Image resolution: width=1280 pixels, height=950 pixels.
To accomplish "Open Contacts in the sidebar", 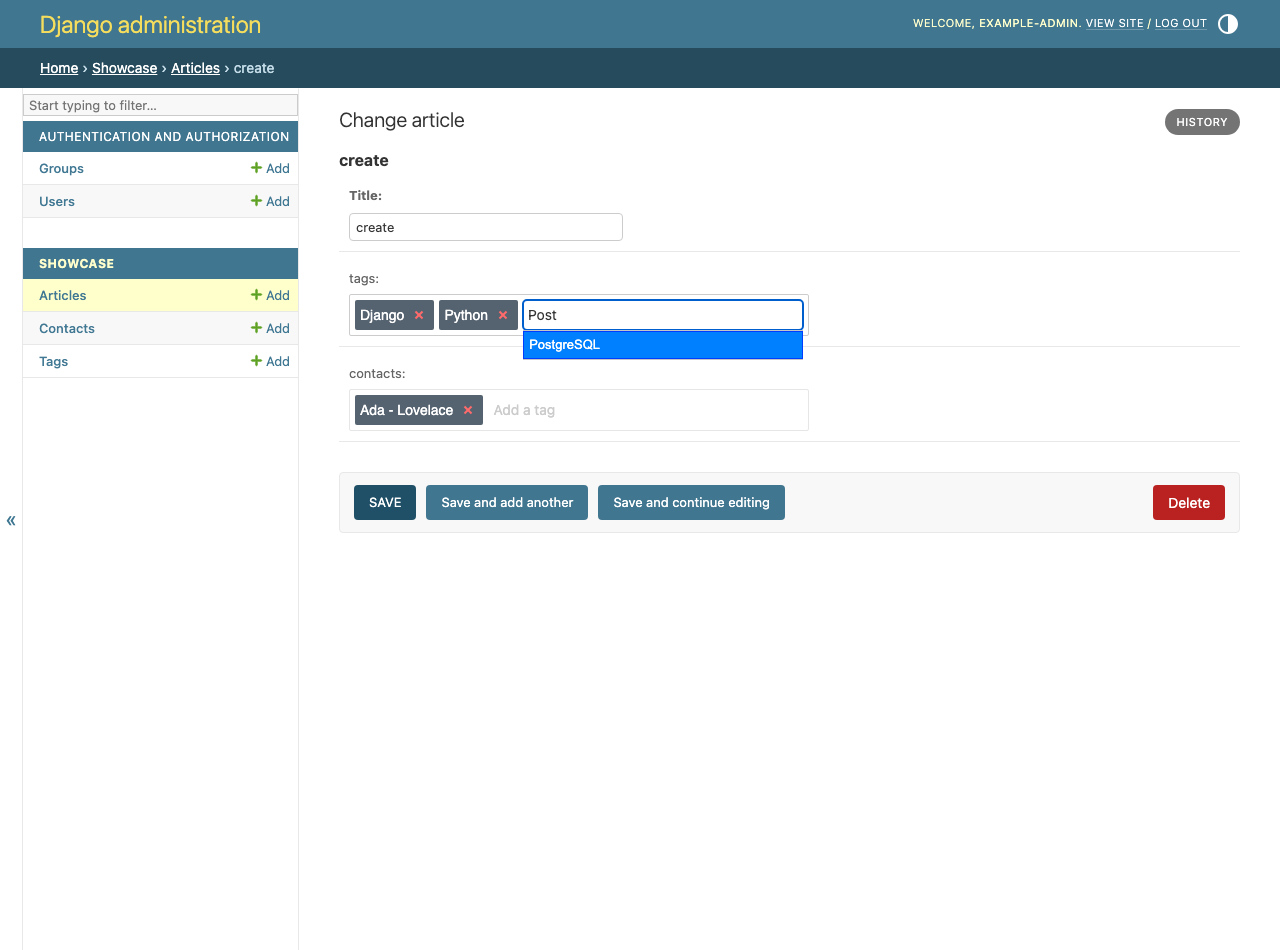I will click(67, 328).
